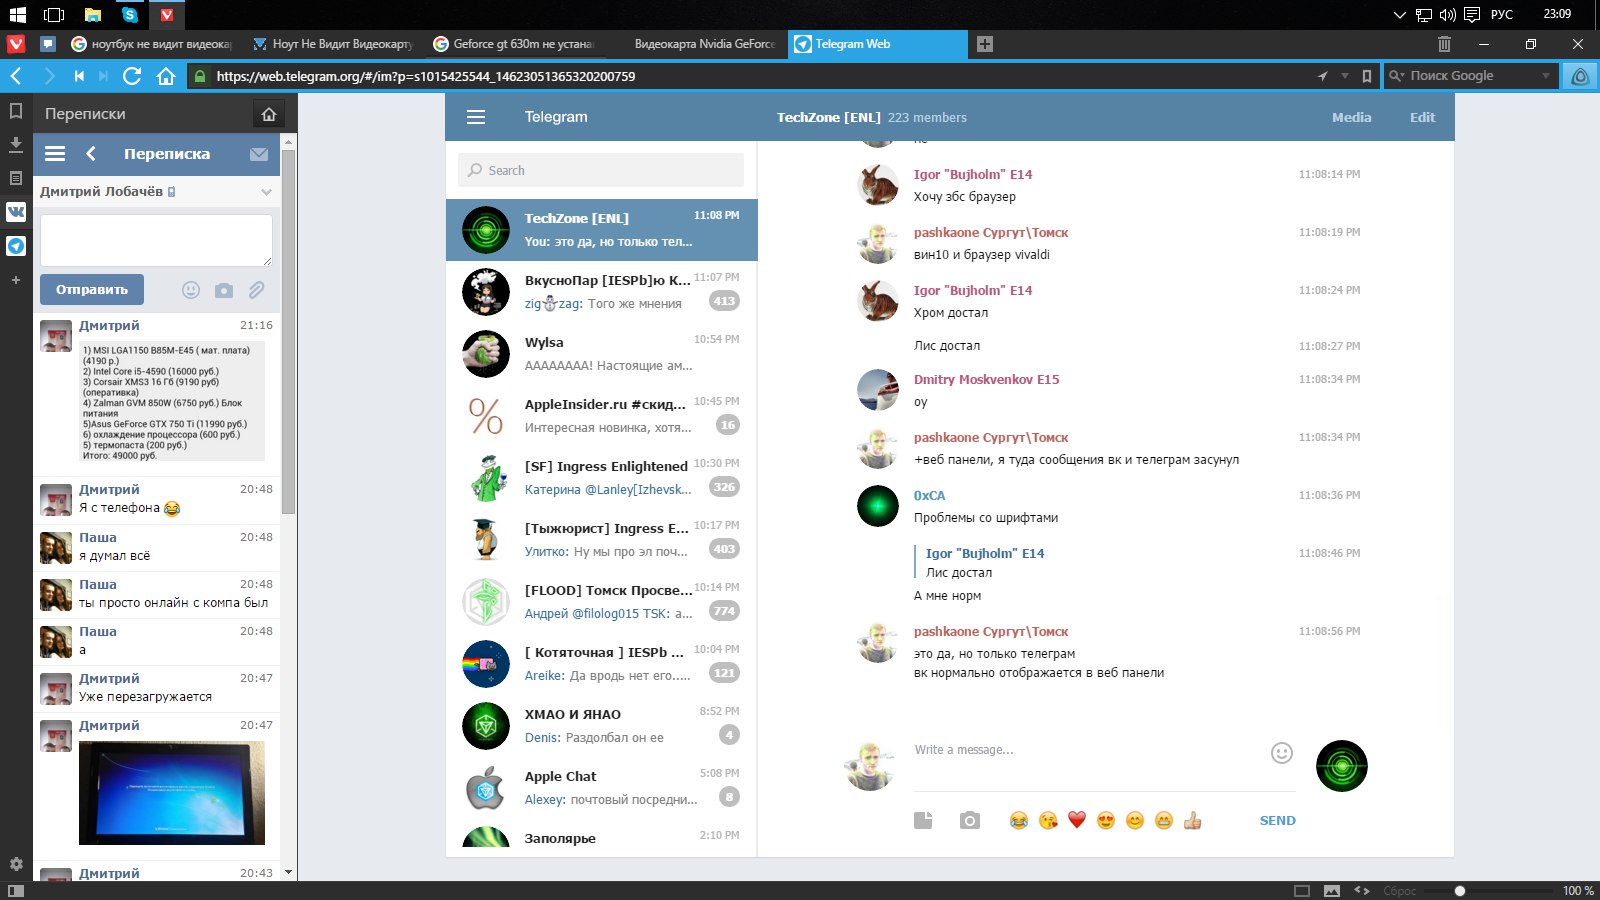This screenshot has height=900, width=1600.
Task: Attach a file in Telegram message composer
Action: (923, 820)
